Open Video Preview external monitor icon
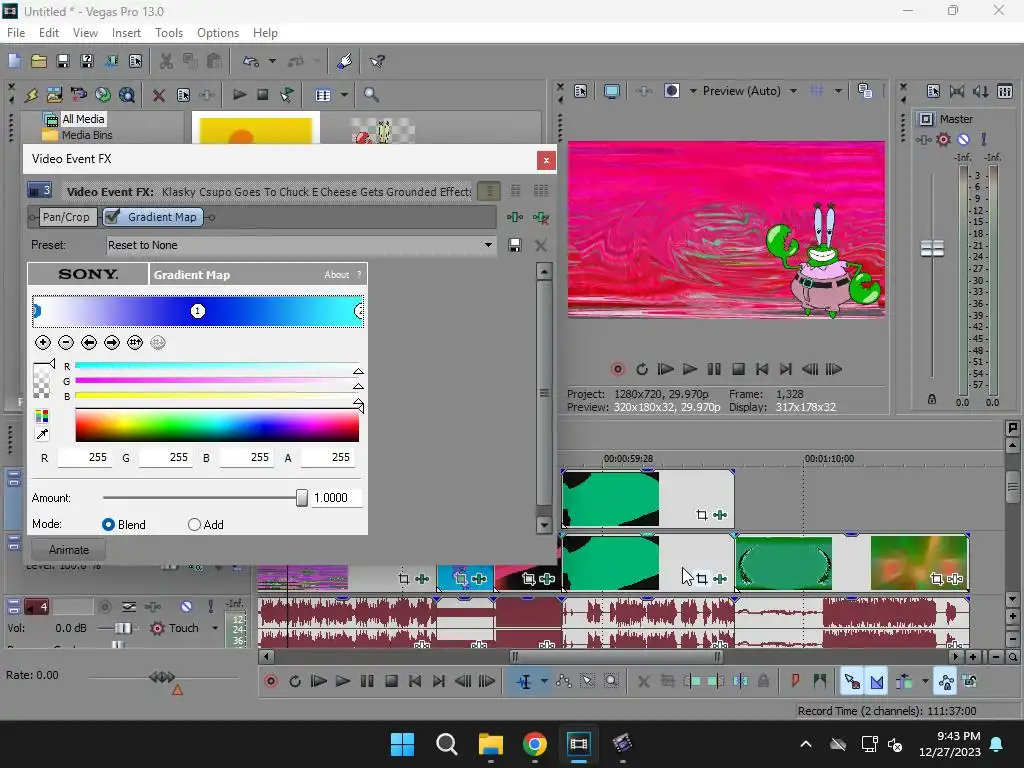This screenshot has width=1024, height=768. point(612,91)
